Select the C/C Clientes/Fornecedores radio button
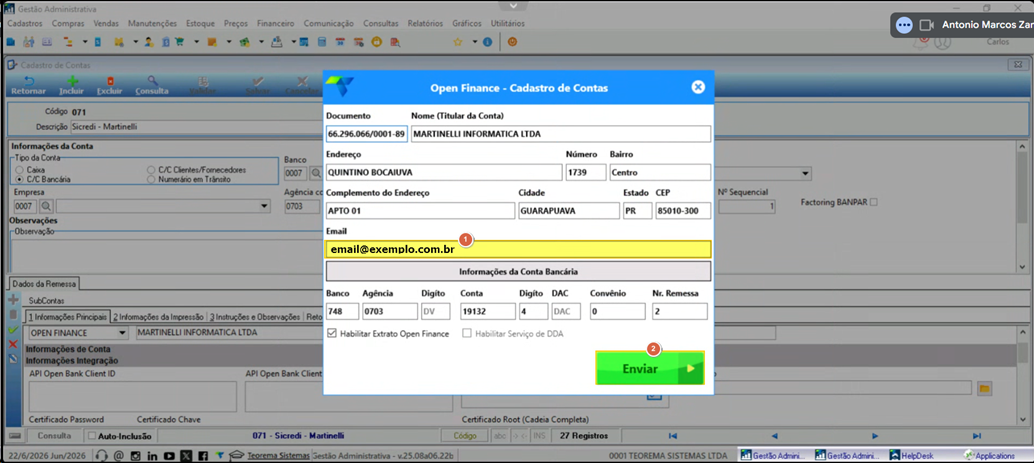Viewport: 1034px width, 463px height. [x=152, y=170]
